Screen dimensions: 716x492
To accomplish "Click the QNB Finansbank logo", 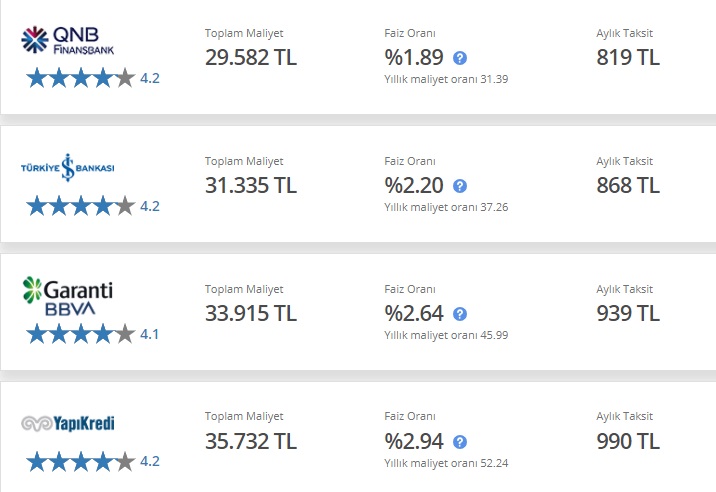I will tap(68, 40).
